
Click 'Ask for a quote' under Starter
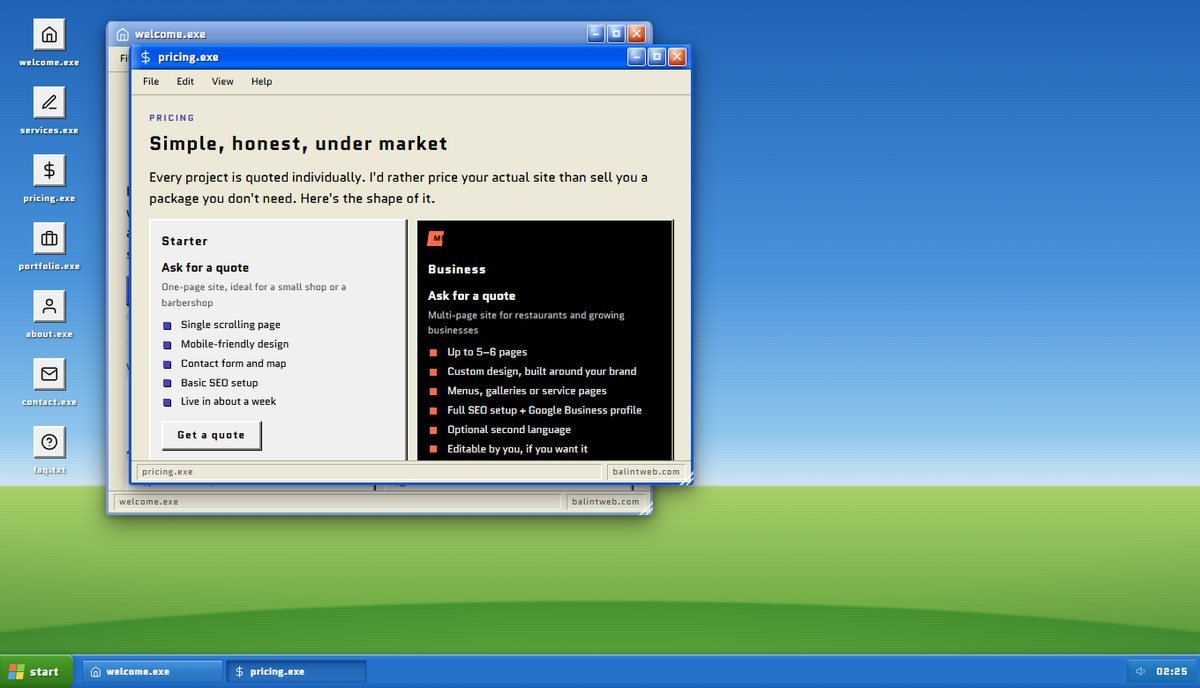(x=205, y=268)
